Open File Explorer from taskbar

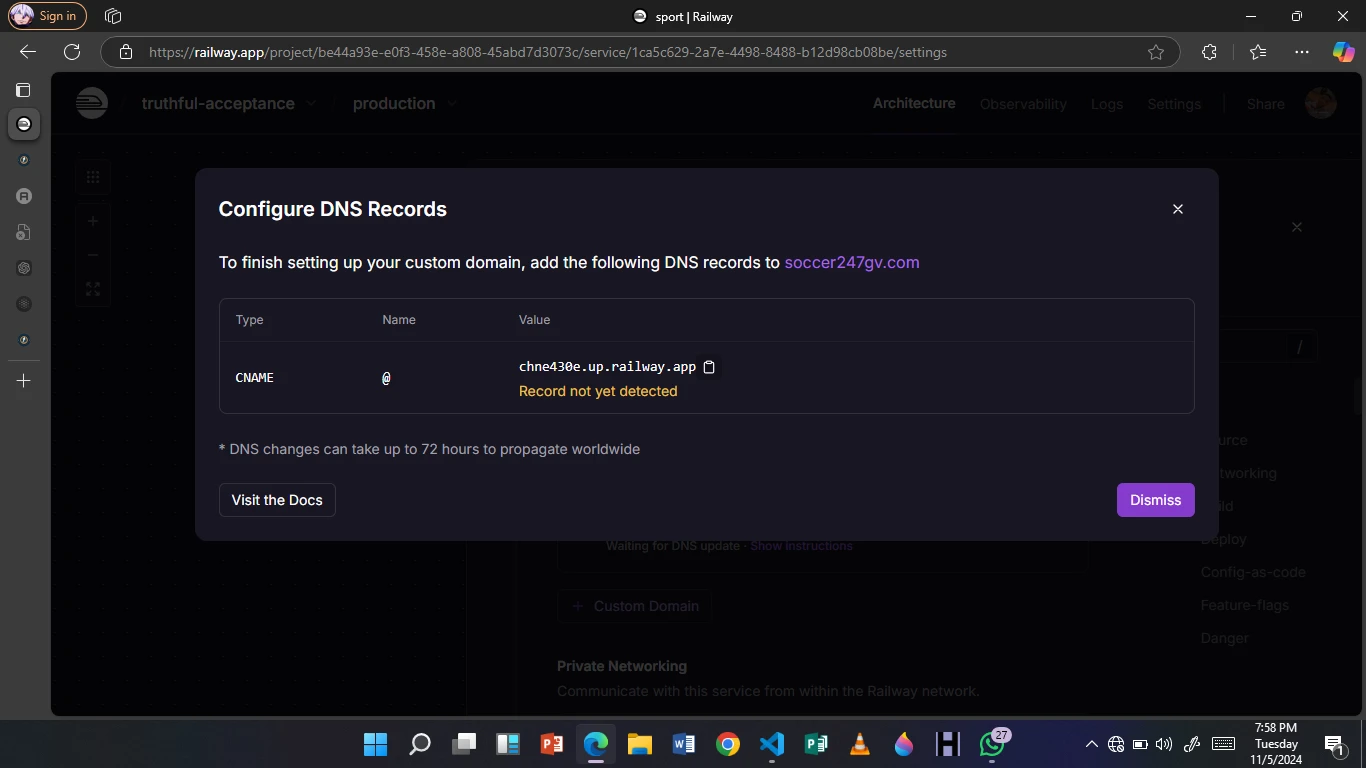[x=640, y=744]
